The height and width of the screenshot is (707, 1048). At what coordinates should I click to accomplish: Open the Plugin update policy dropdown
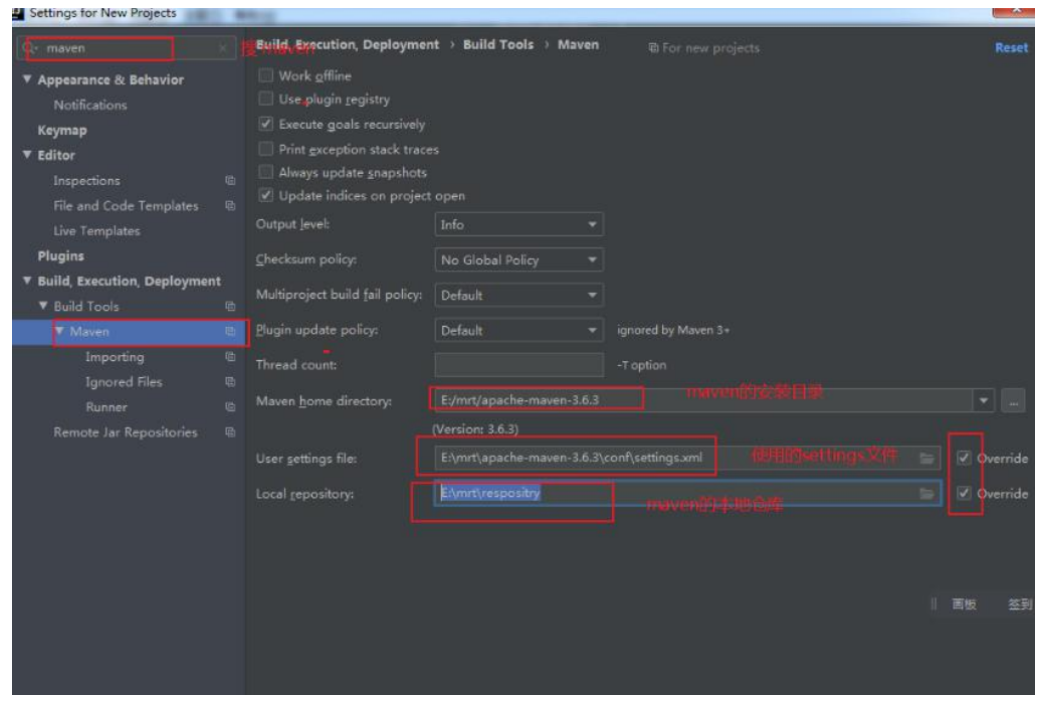pyautogui.click(x=519, y=330)
